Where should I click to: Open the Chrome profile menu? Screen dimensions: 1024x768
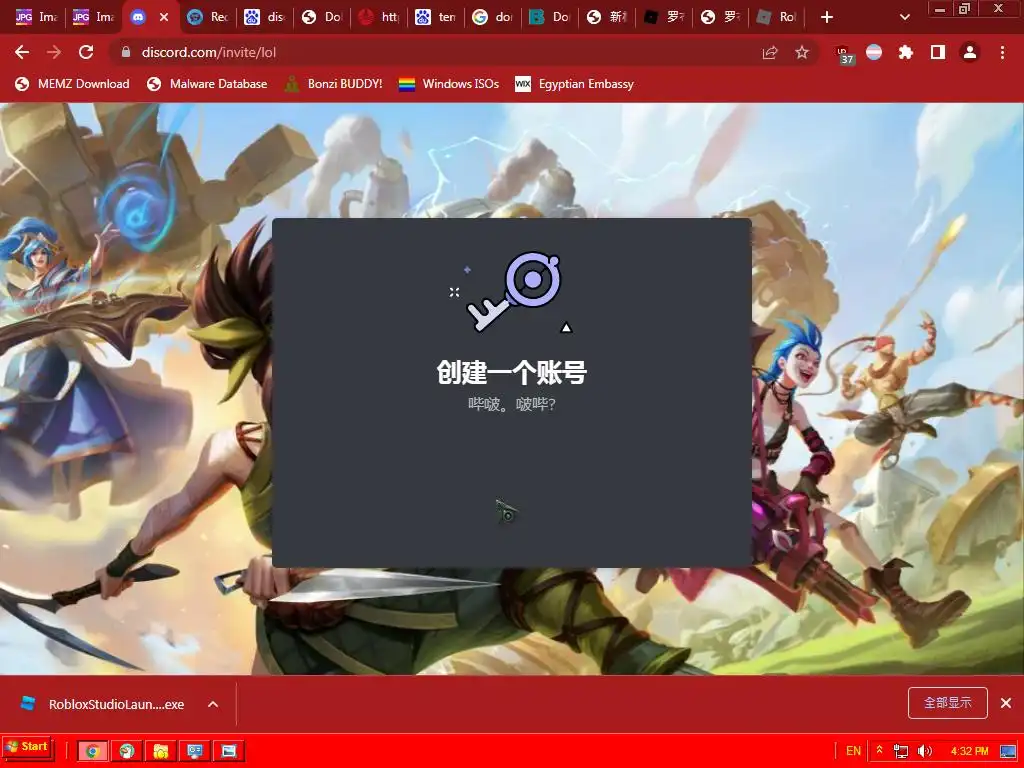click(970, 52)
